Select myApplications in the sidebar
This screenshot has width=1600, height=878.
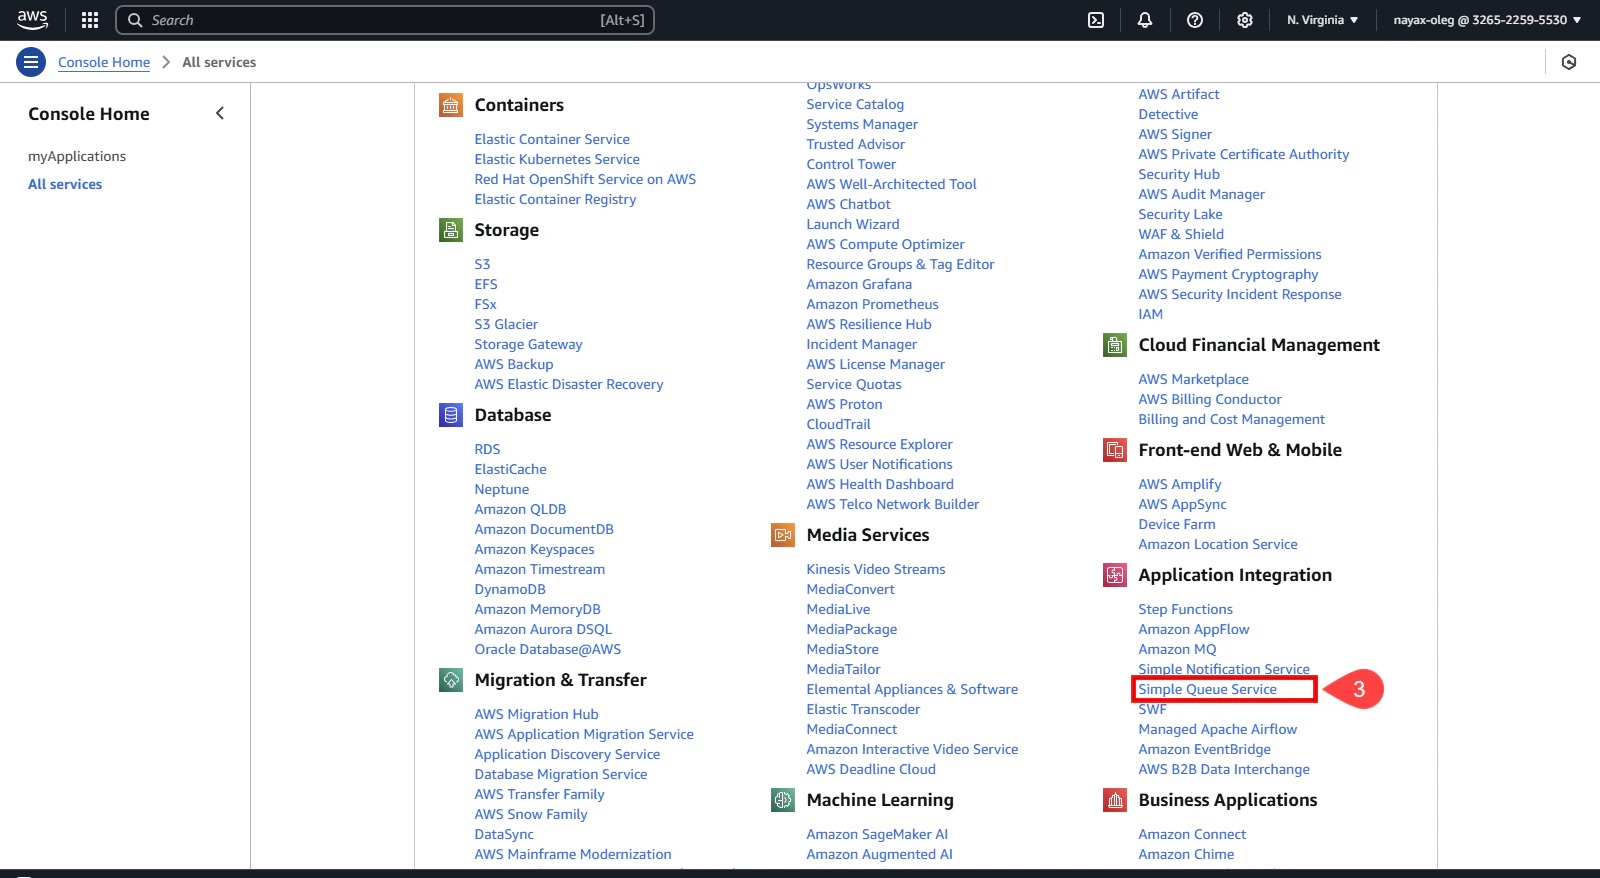[77, 156]
